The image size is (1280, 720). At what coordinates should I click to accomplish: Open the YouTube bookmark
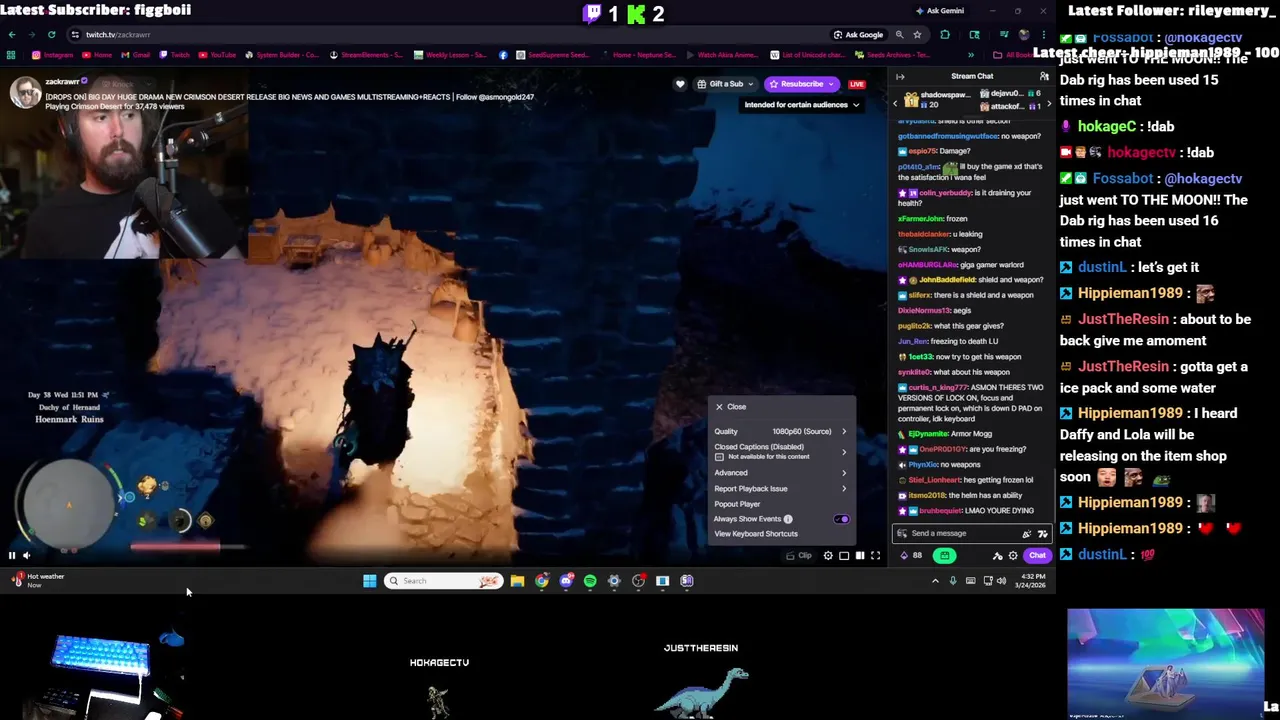point(218,55)
